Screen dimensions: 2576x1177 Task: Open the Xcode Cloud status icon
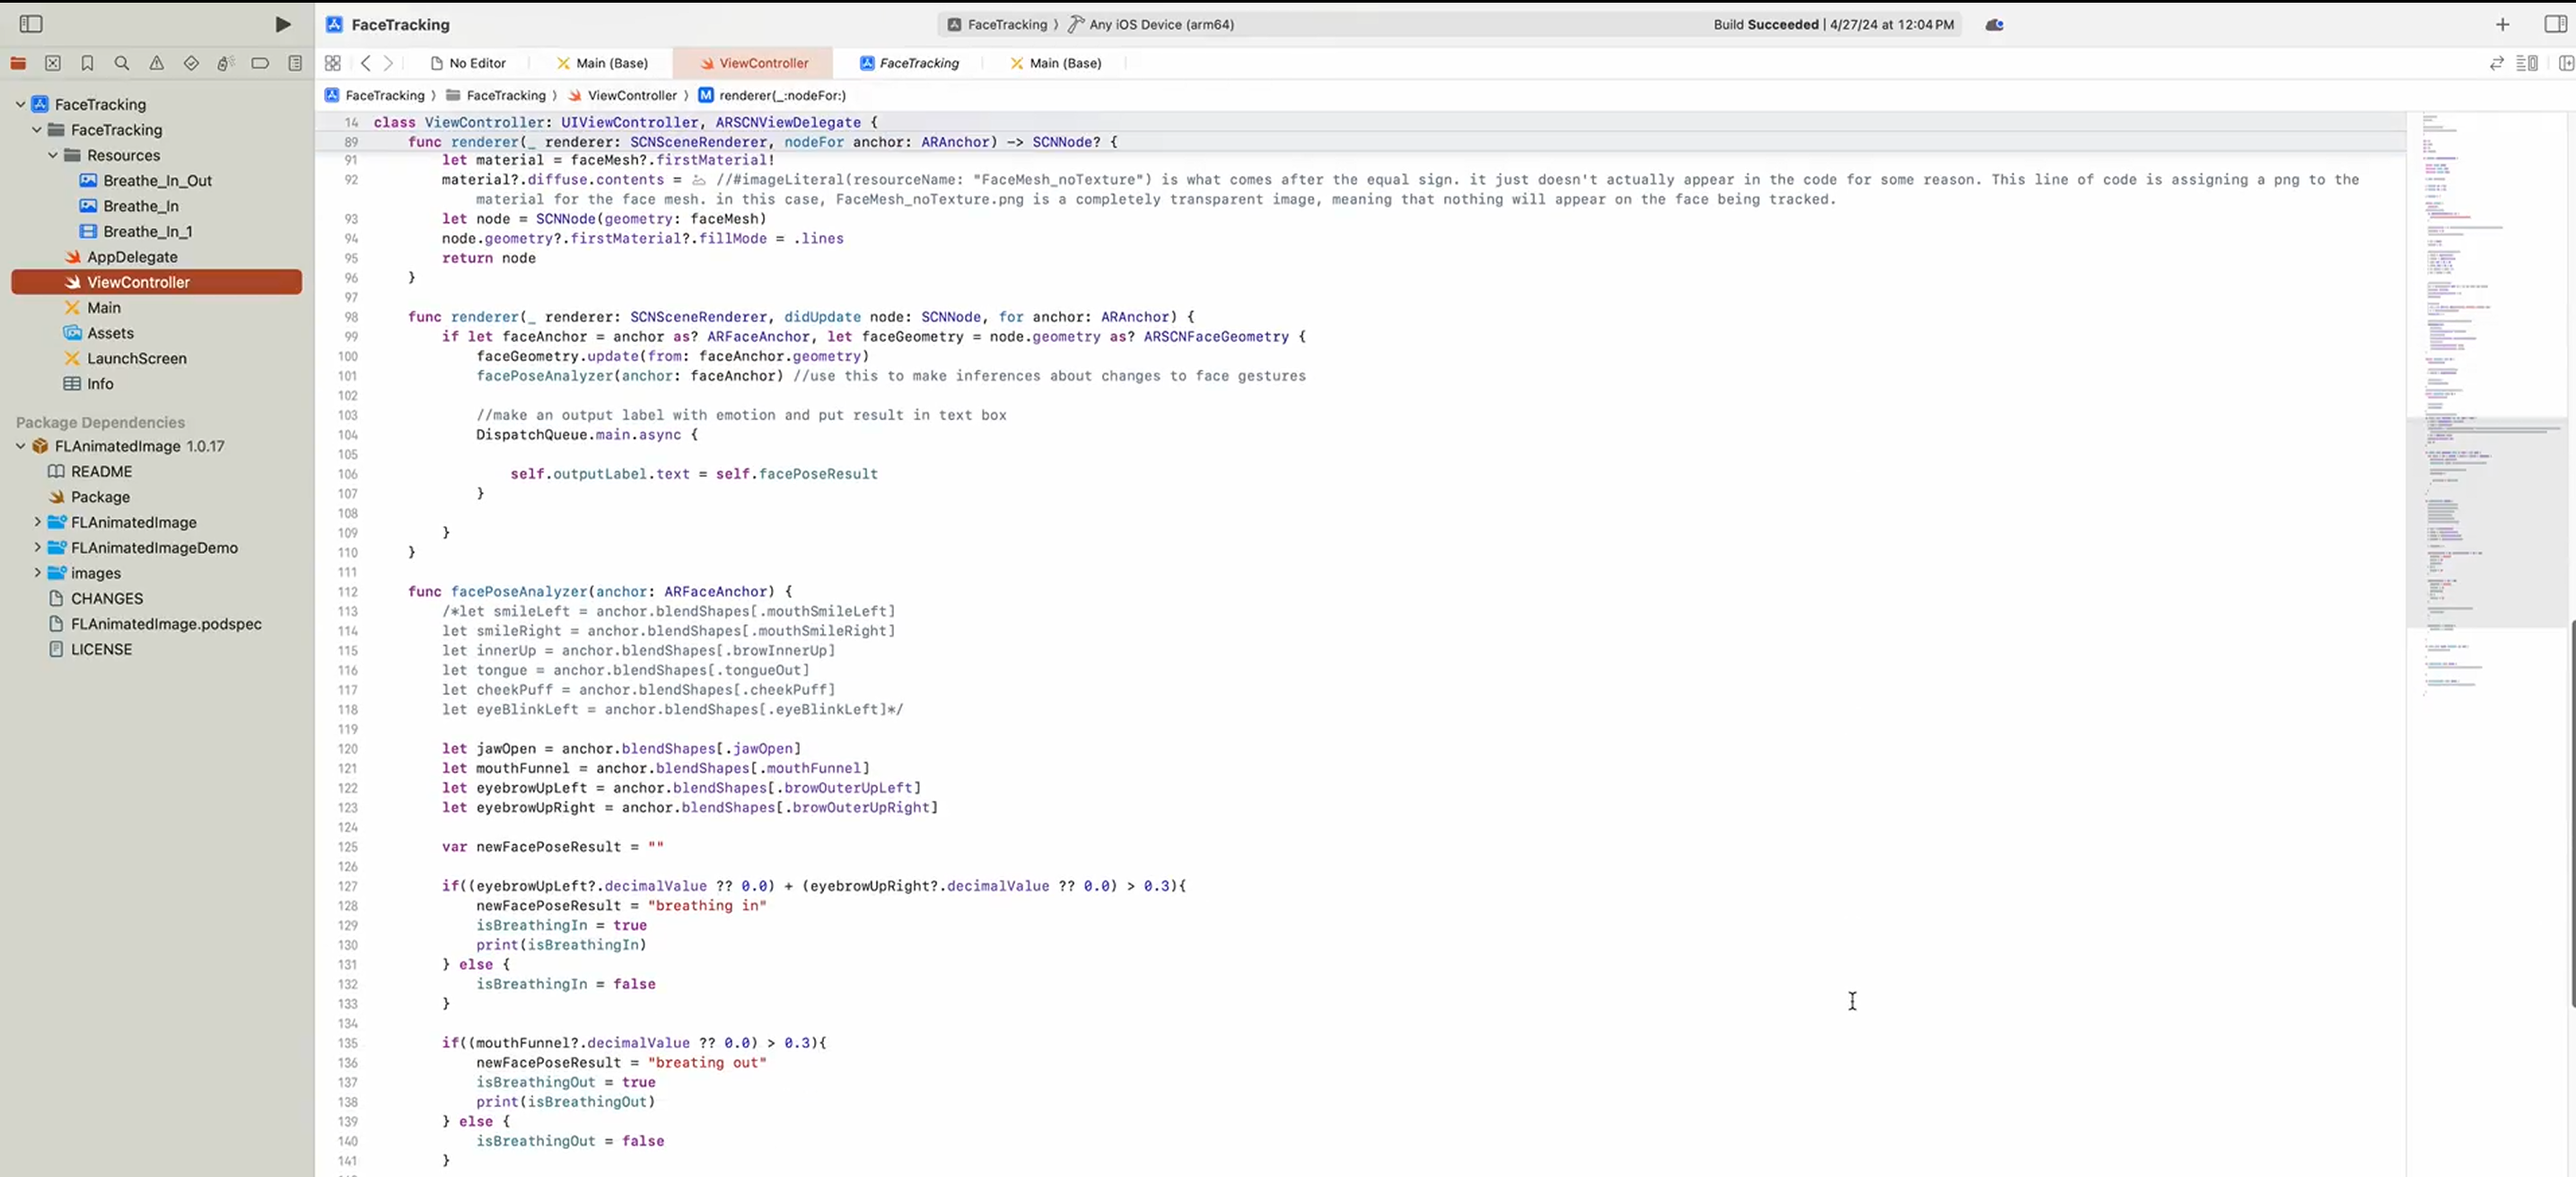1994,24
